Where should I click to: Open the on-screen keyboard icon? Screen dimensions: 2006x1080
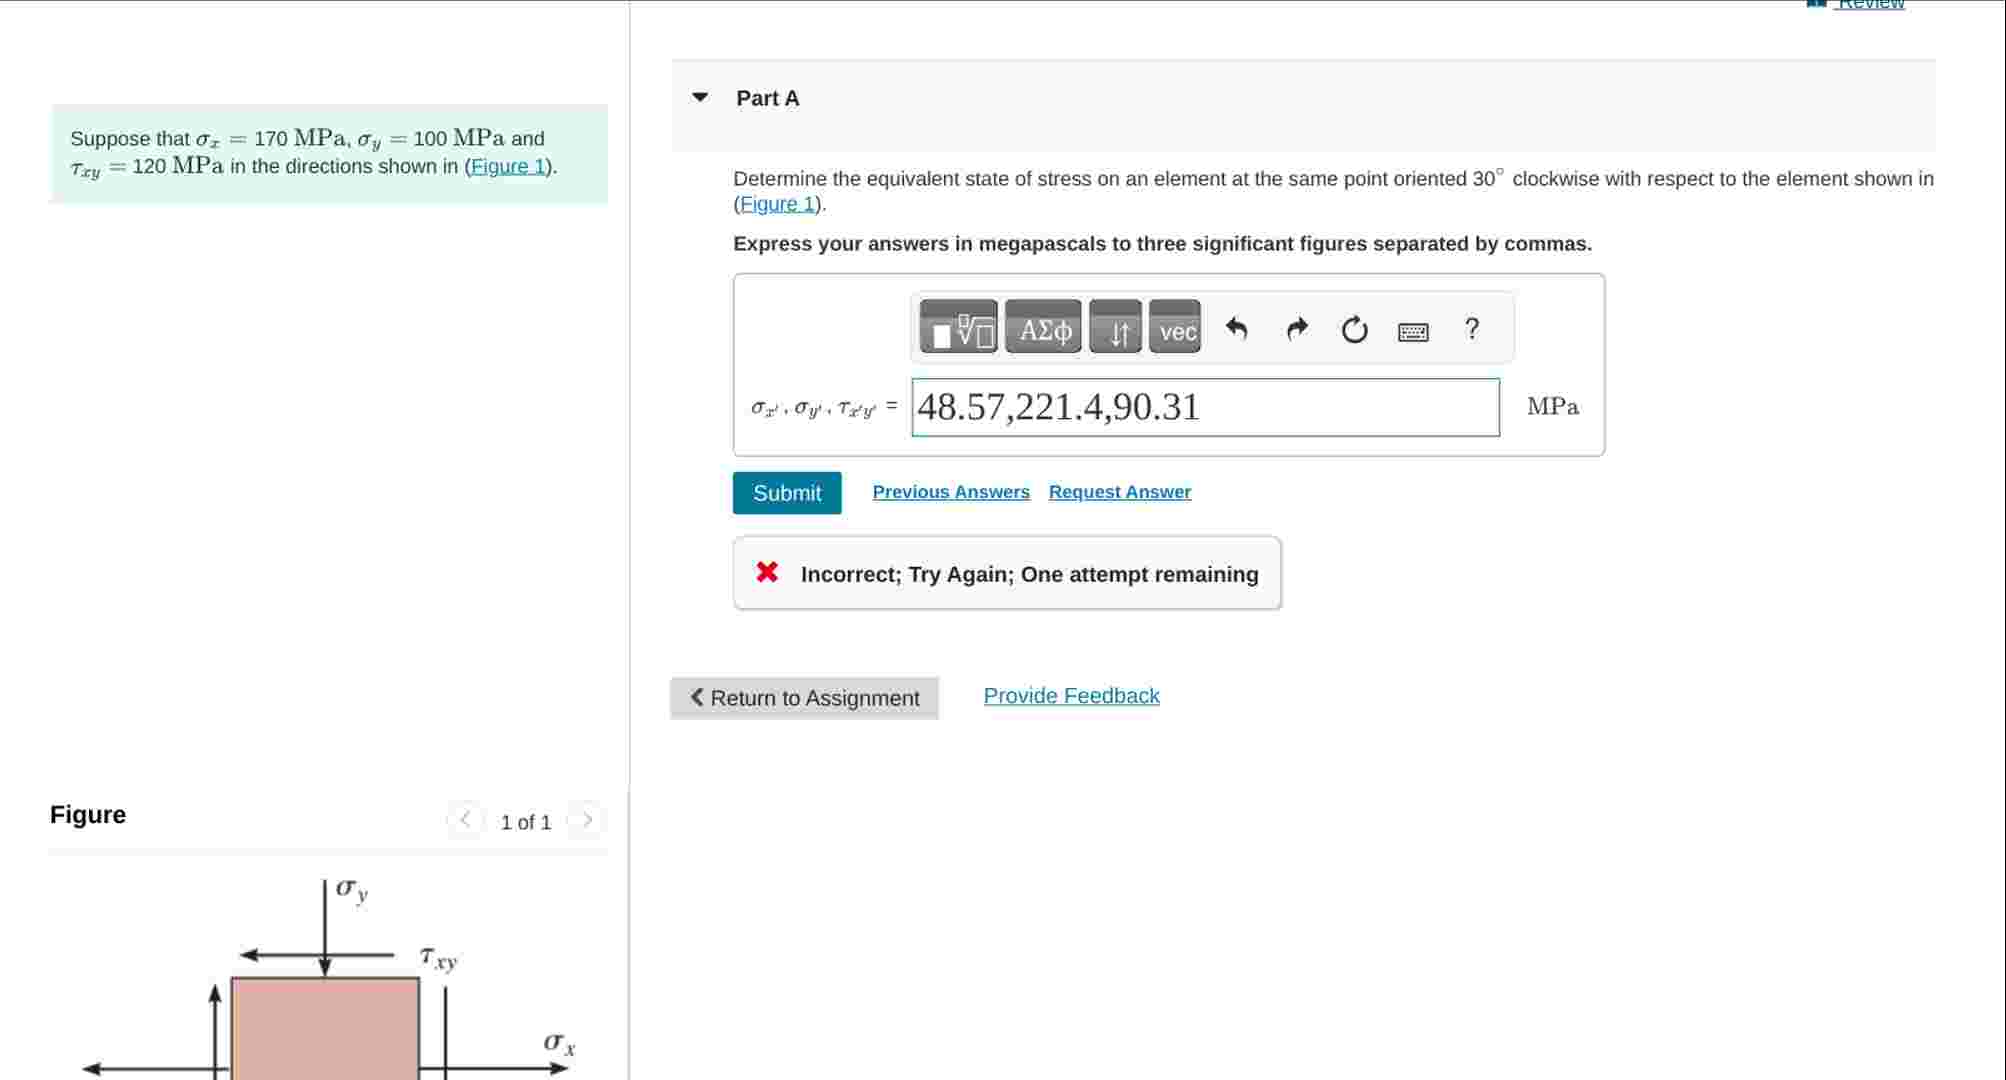[x=1412, y=330]
